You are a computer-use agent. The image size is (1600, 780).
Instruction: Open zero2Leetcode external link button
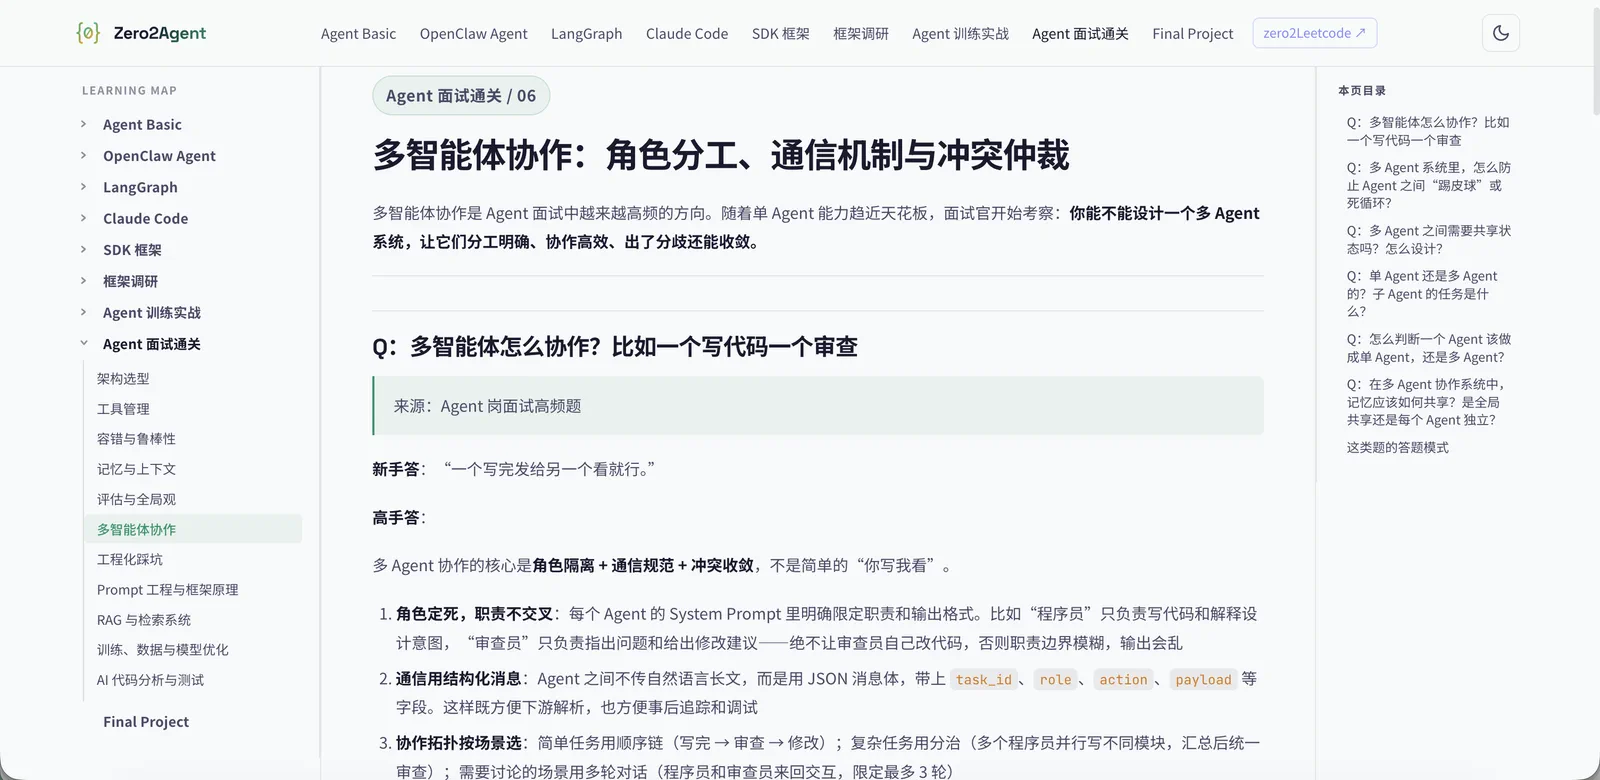[x=1314, y=33]
